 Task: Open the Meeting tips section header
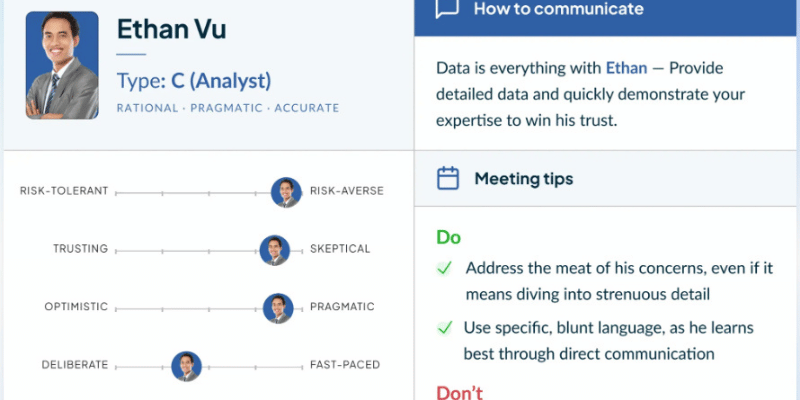click(x=607, y=179)
